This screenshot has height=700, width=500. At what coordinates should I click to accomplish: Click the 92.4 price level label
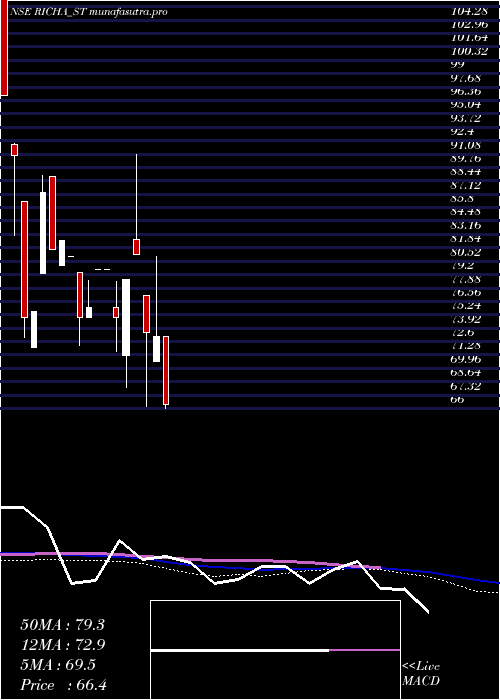(x=462, y=131)
